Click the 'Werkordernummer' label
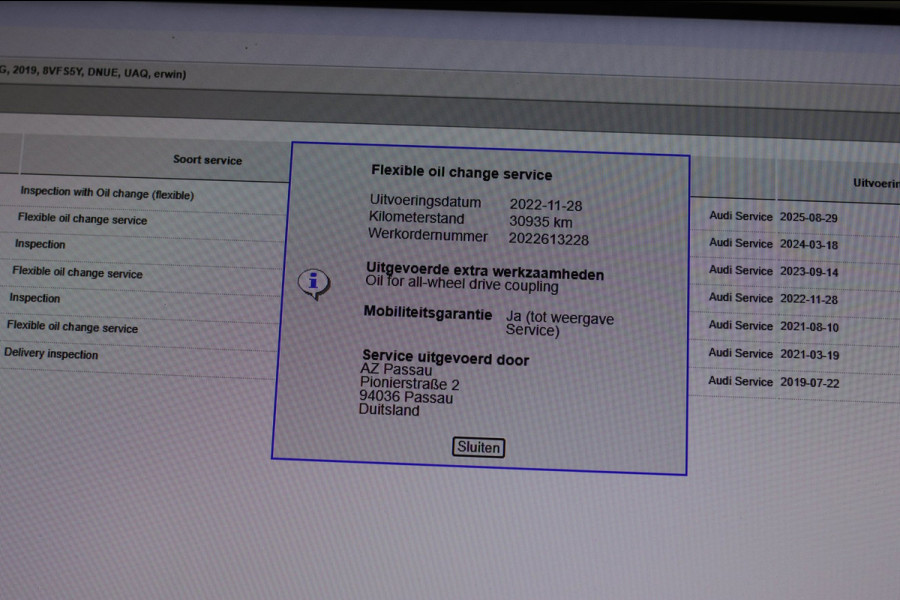Screen dimensions: 900x600 [428, 234]
